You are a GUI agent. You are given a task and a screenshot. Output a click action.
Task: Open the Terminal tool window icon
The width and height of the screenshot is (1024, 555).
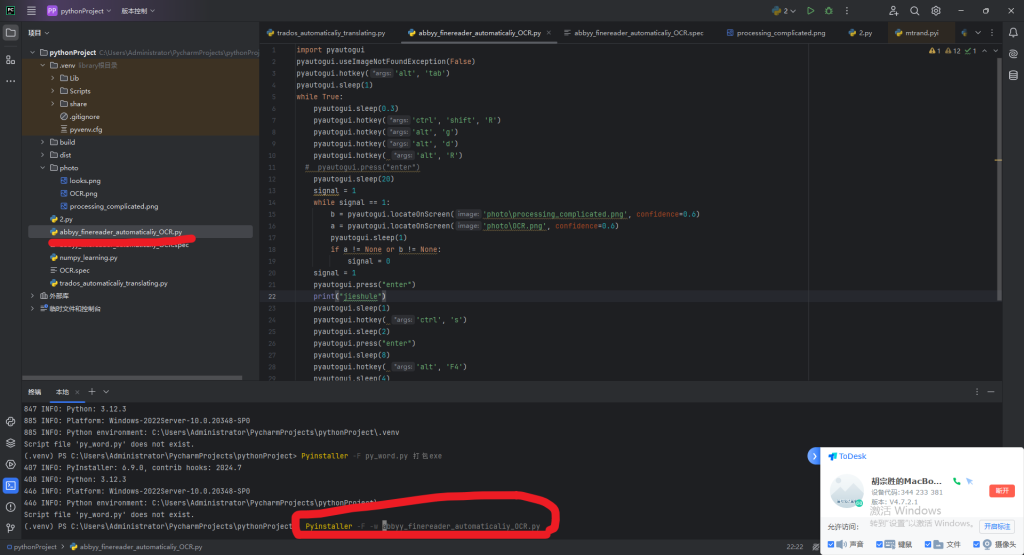click(11, 485)
